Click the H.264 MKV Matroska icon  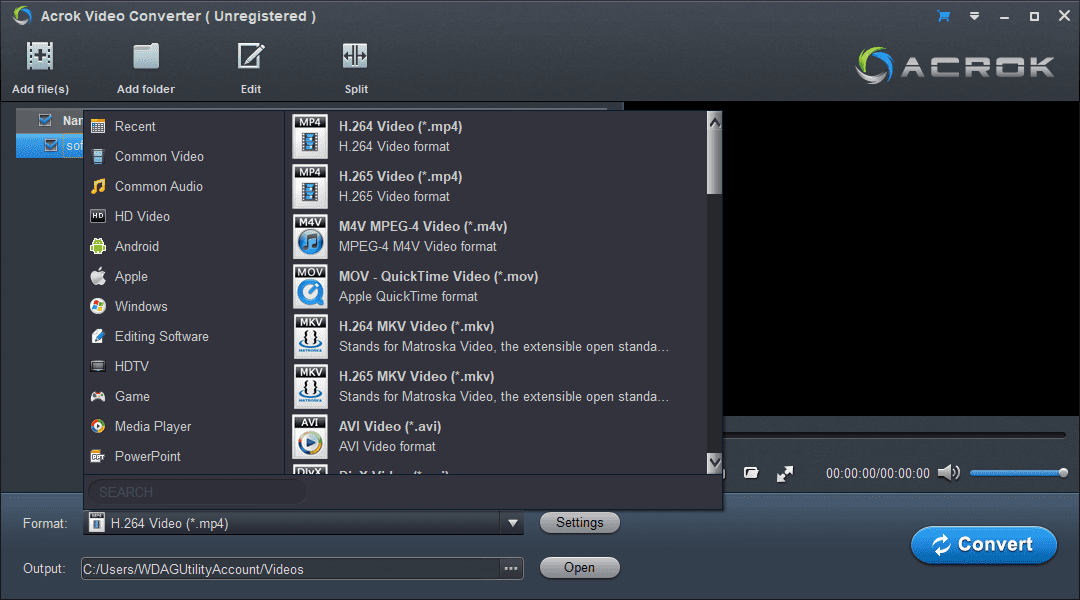coord(310,336)
